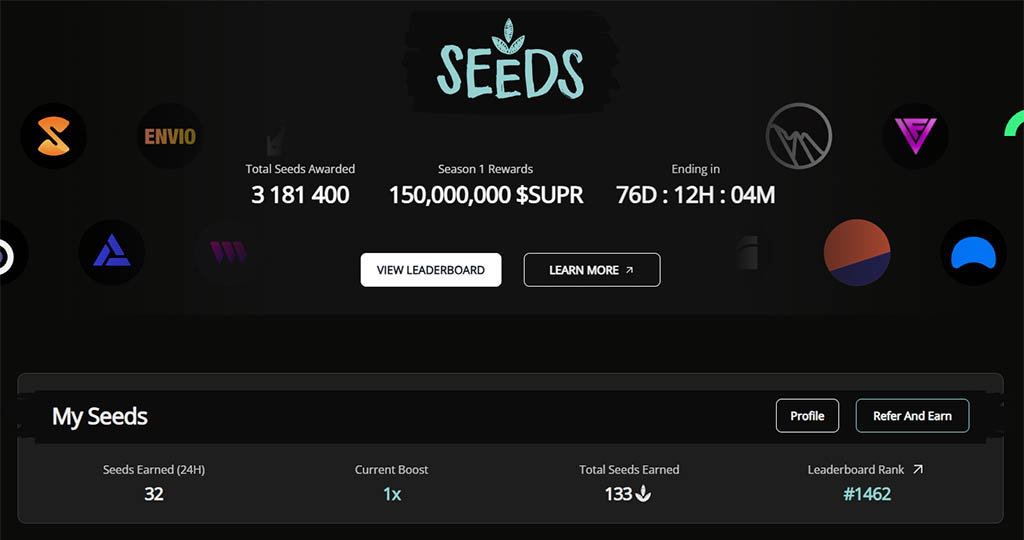The height and width of the screenshot is (540, 1024).
Task: Select the grey mountain circle logo
Action: point(798,136)
